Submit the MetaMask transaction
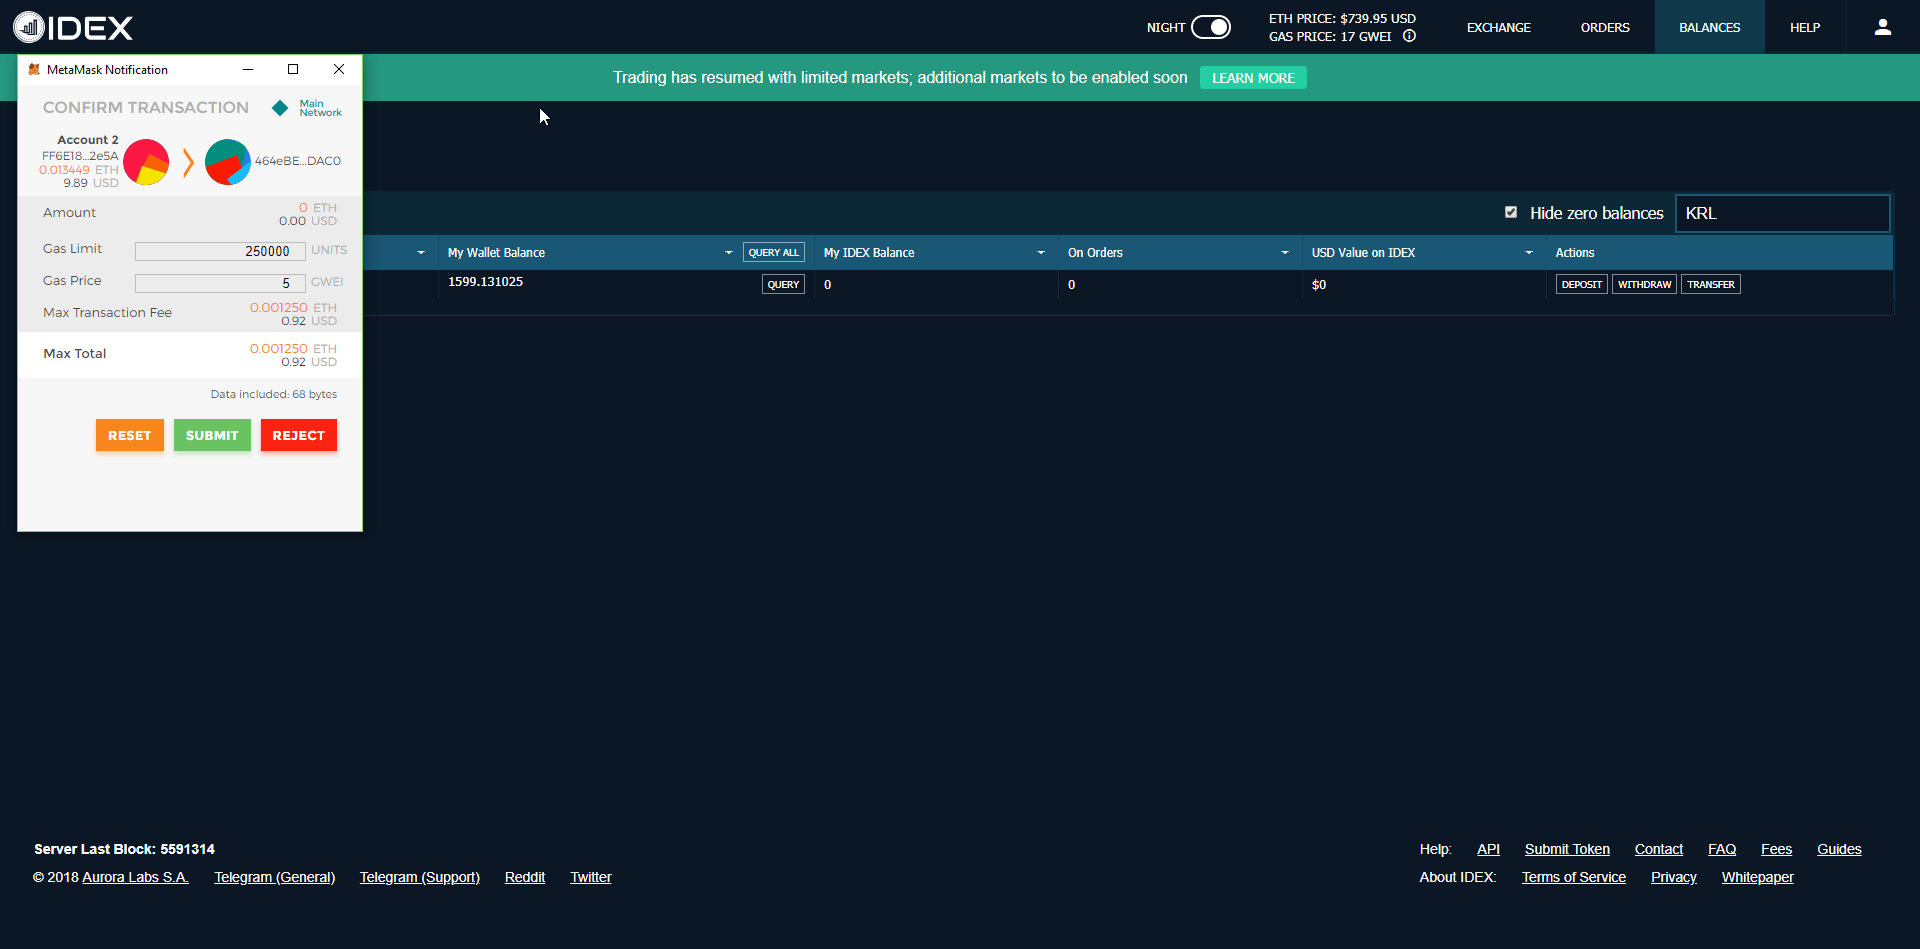The width and height of the screenshot is (1920, 949). point(212,435)
